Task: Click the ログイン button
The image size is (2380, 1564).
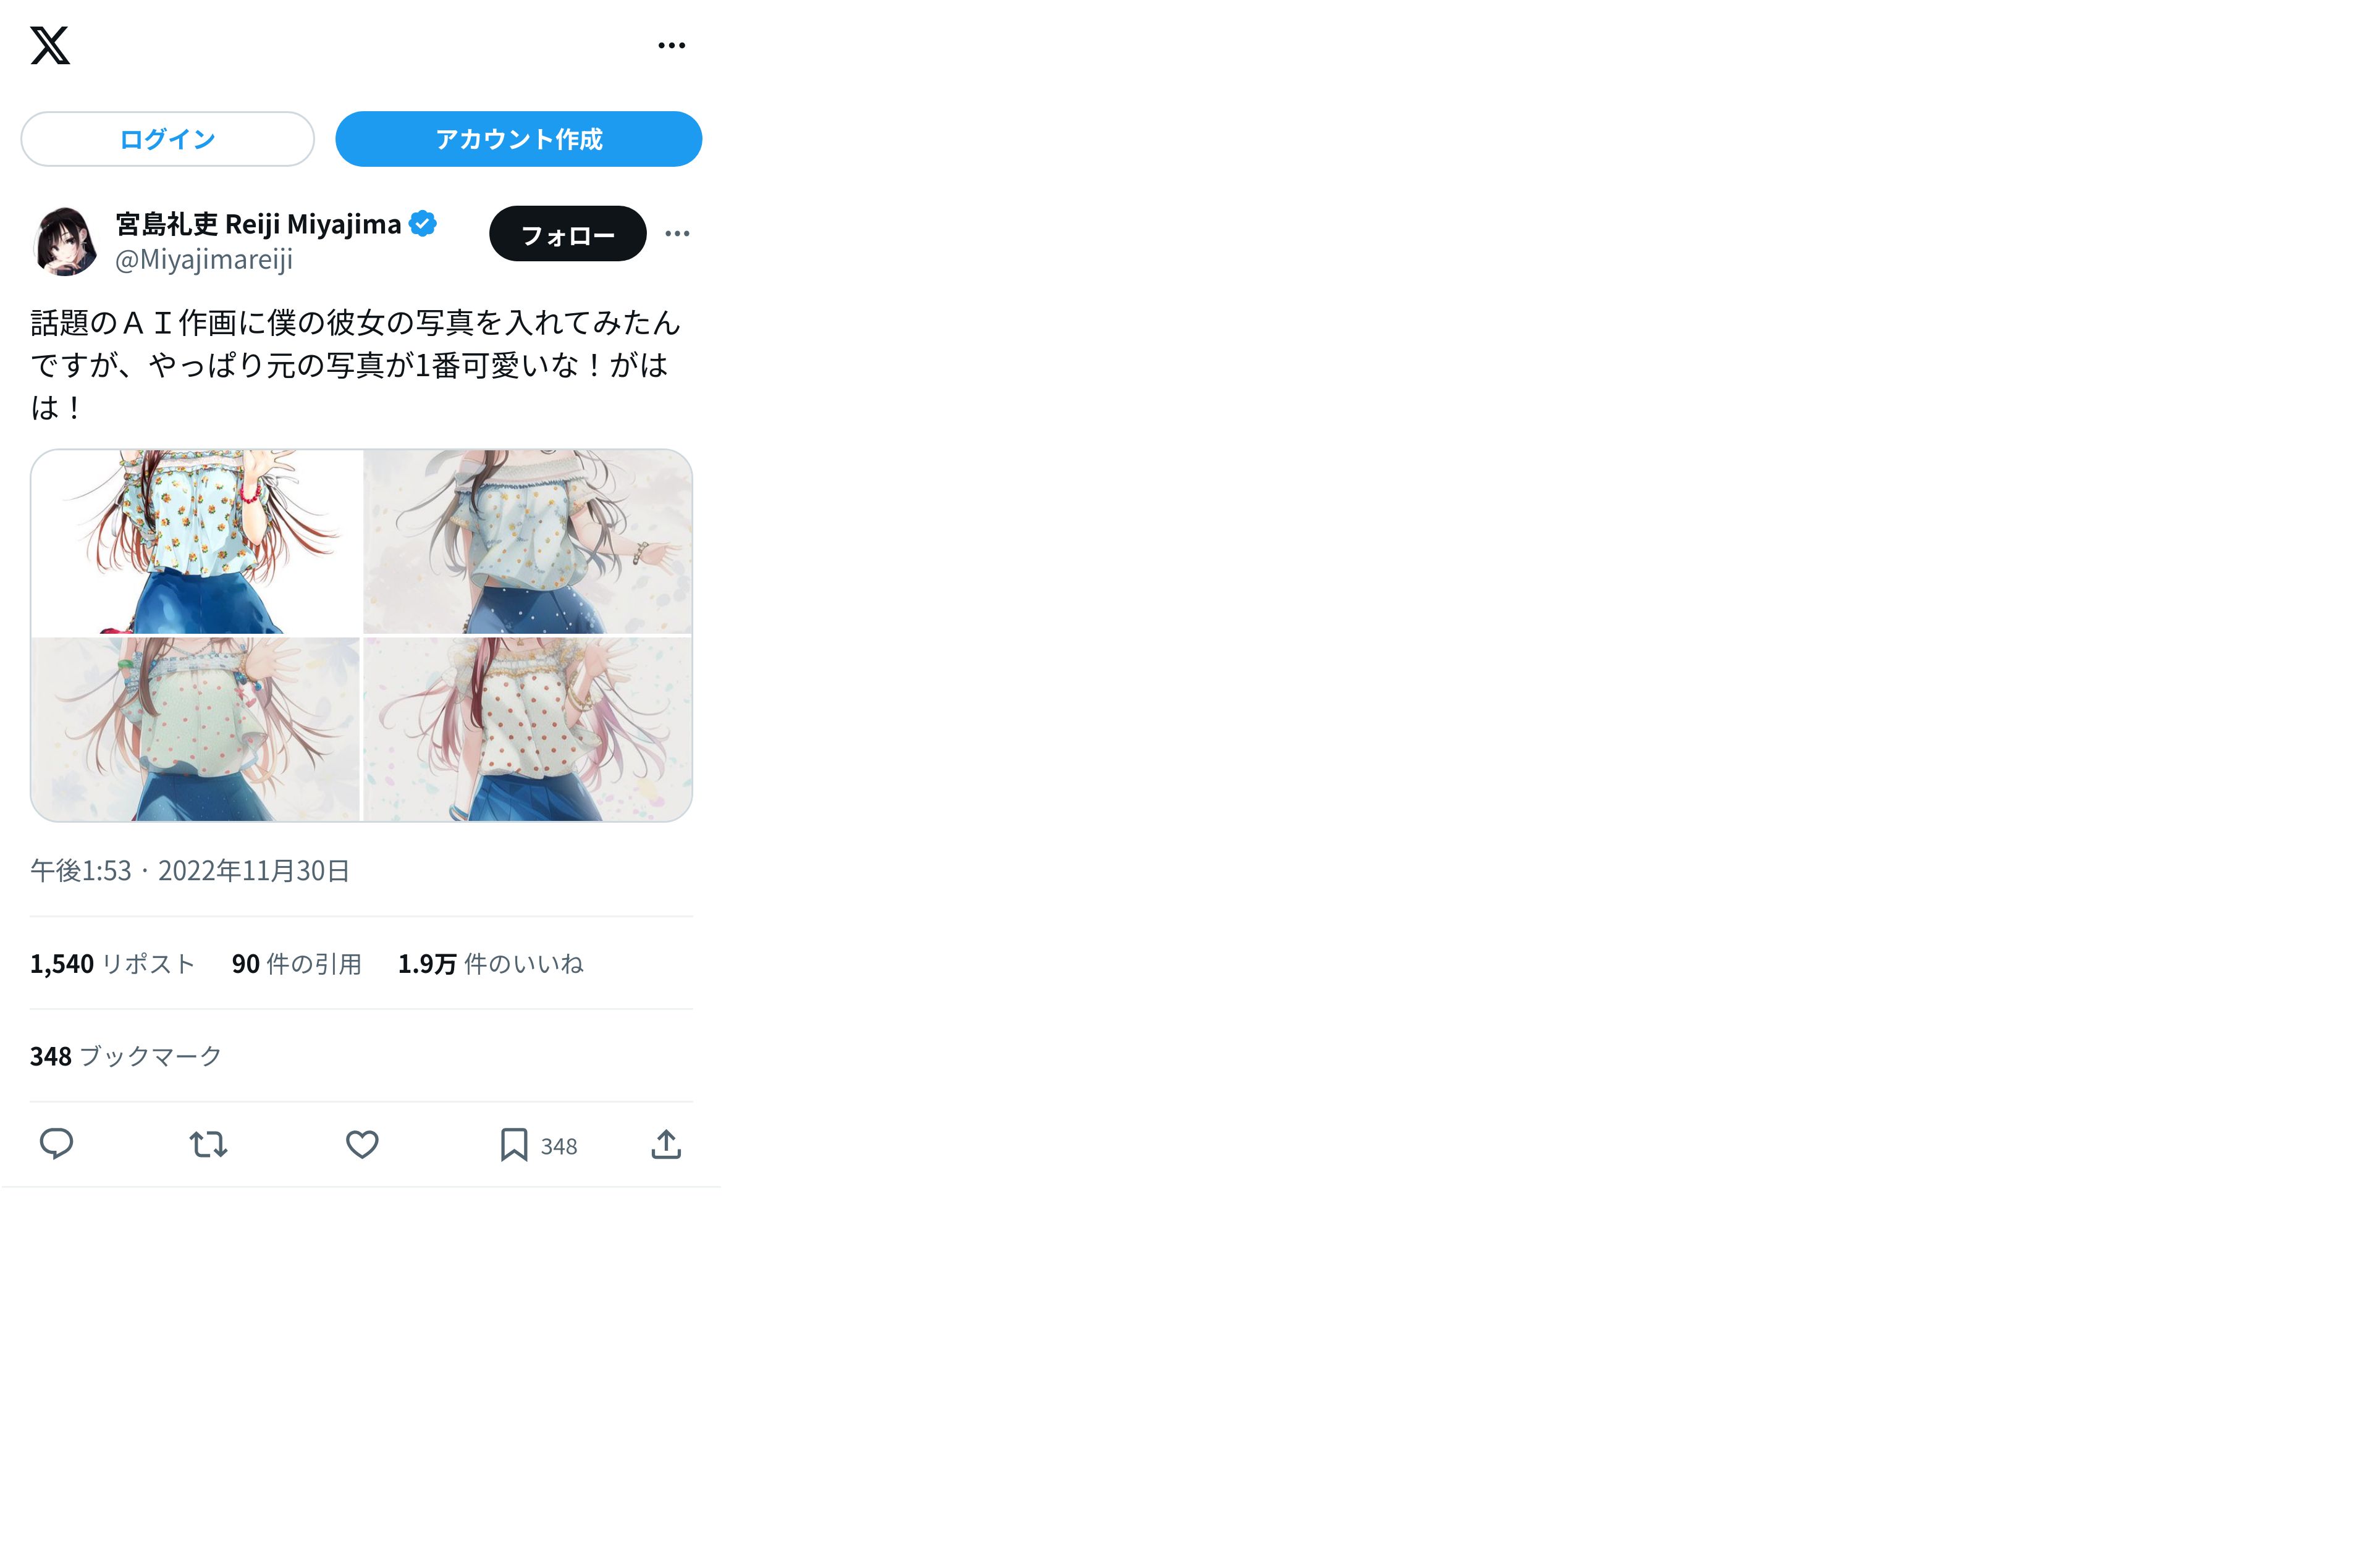Action: point(167,139)
